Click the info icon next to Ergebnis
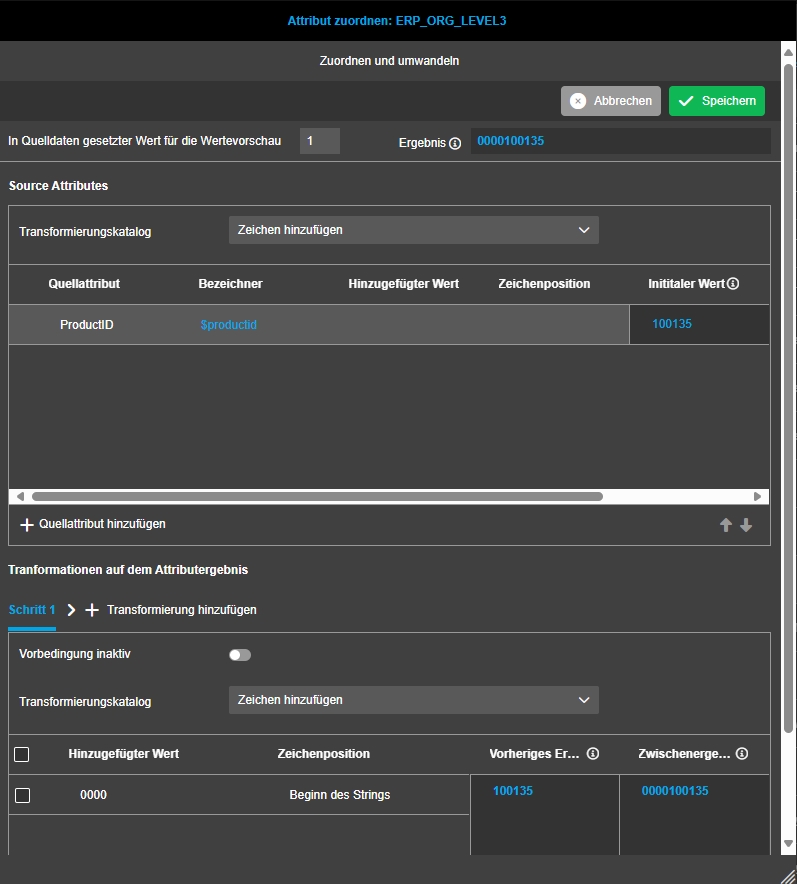 pos(455,143)
